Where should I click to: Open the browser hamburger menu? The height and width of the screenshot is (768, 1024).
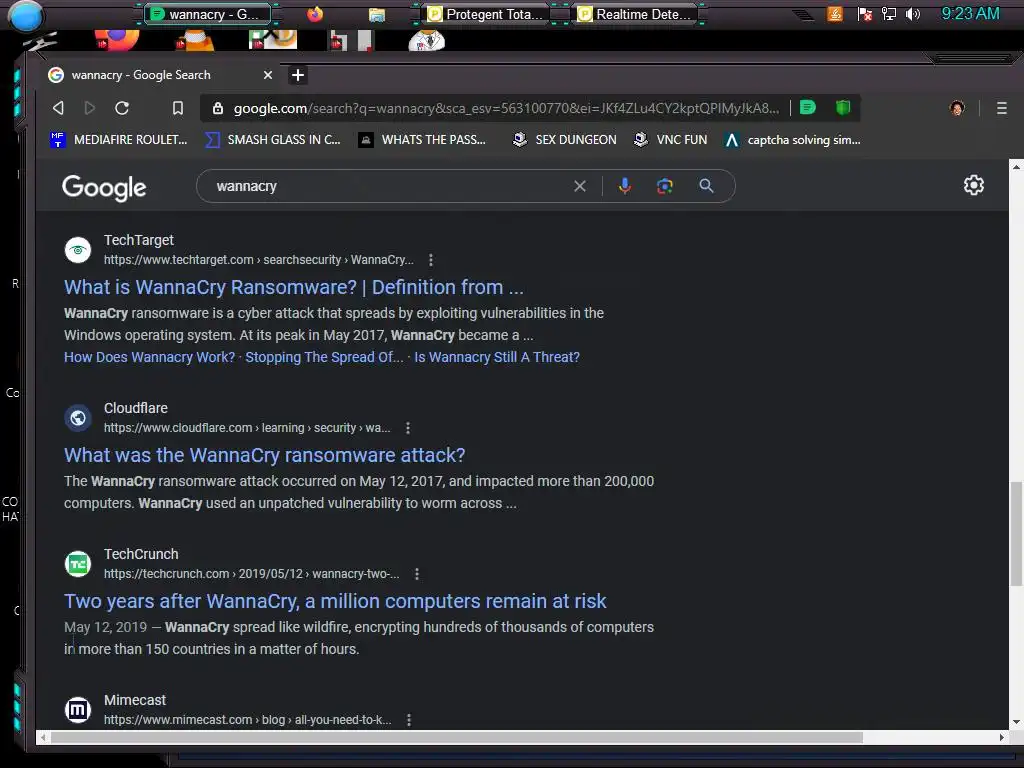click(x=1002, y=108)
